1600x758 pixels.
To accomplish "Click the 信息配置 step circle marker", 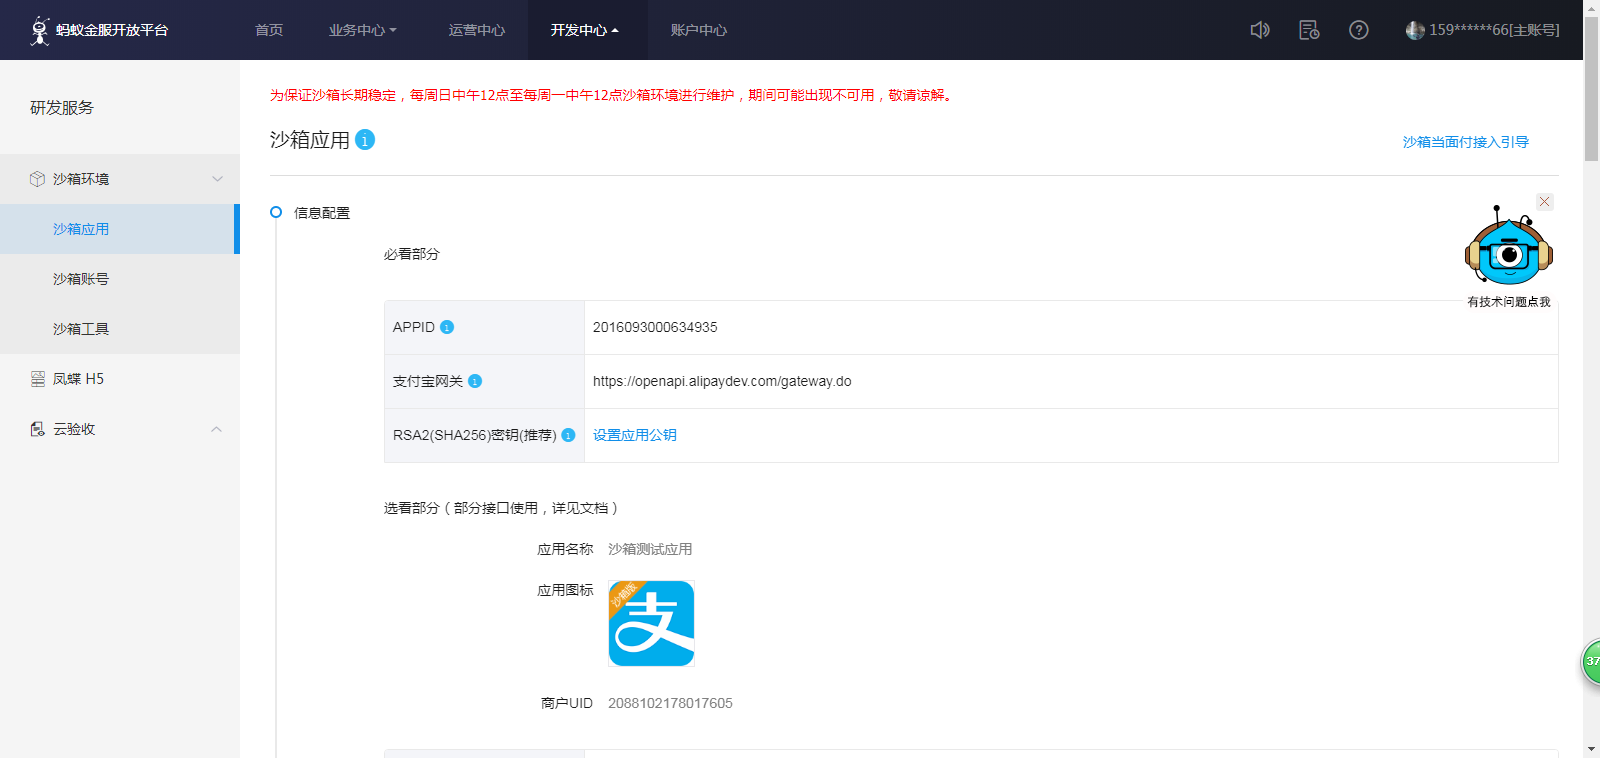I will click(x=276, y=212).
